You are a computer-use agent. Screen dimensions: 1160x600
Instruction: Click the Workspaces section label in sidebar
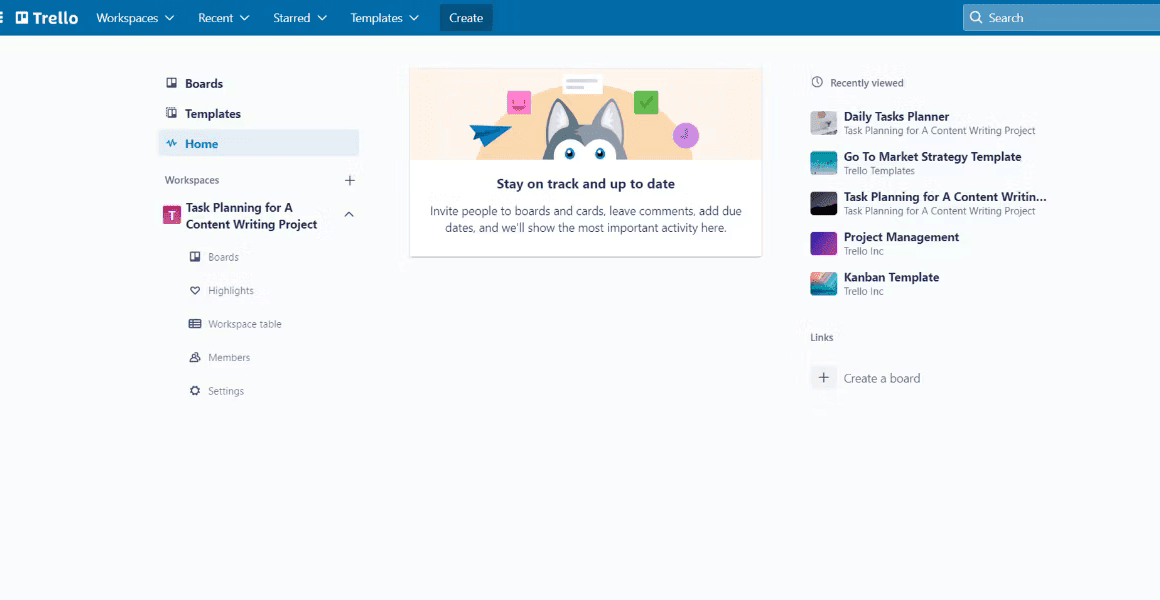192,180
